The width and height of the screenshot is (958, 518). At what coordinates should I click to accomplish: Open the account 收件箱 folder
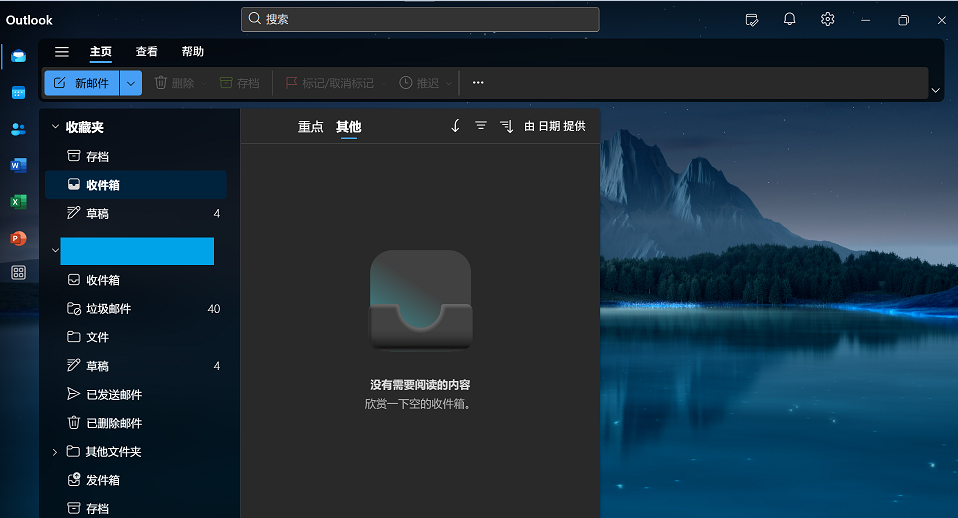point(136,280)
